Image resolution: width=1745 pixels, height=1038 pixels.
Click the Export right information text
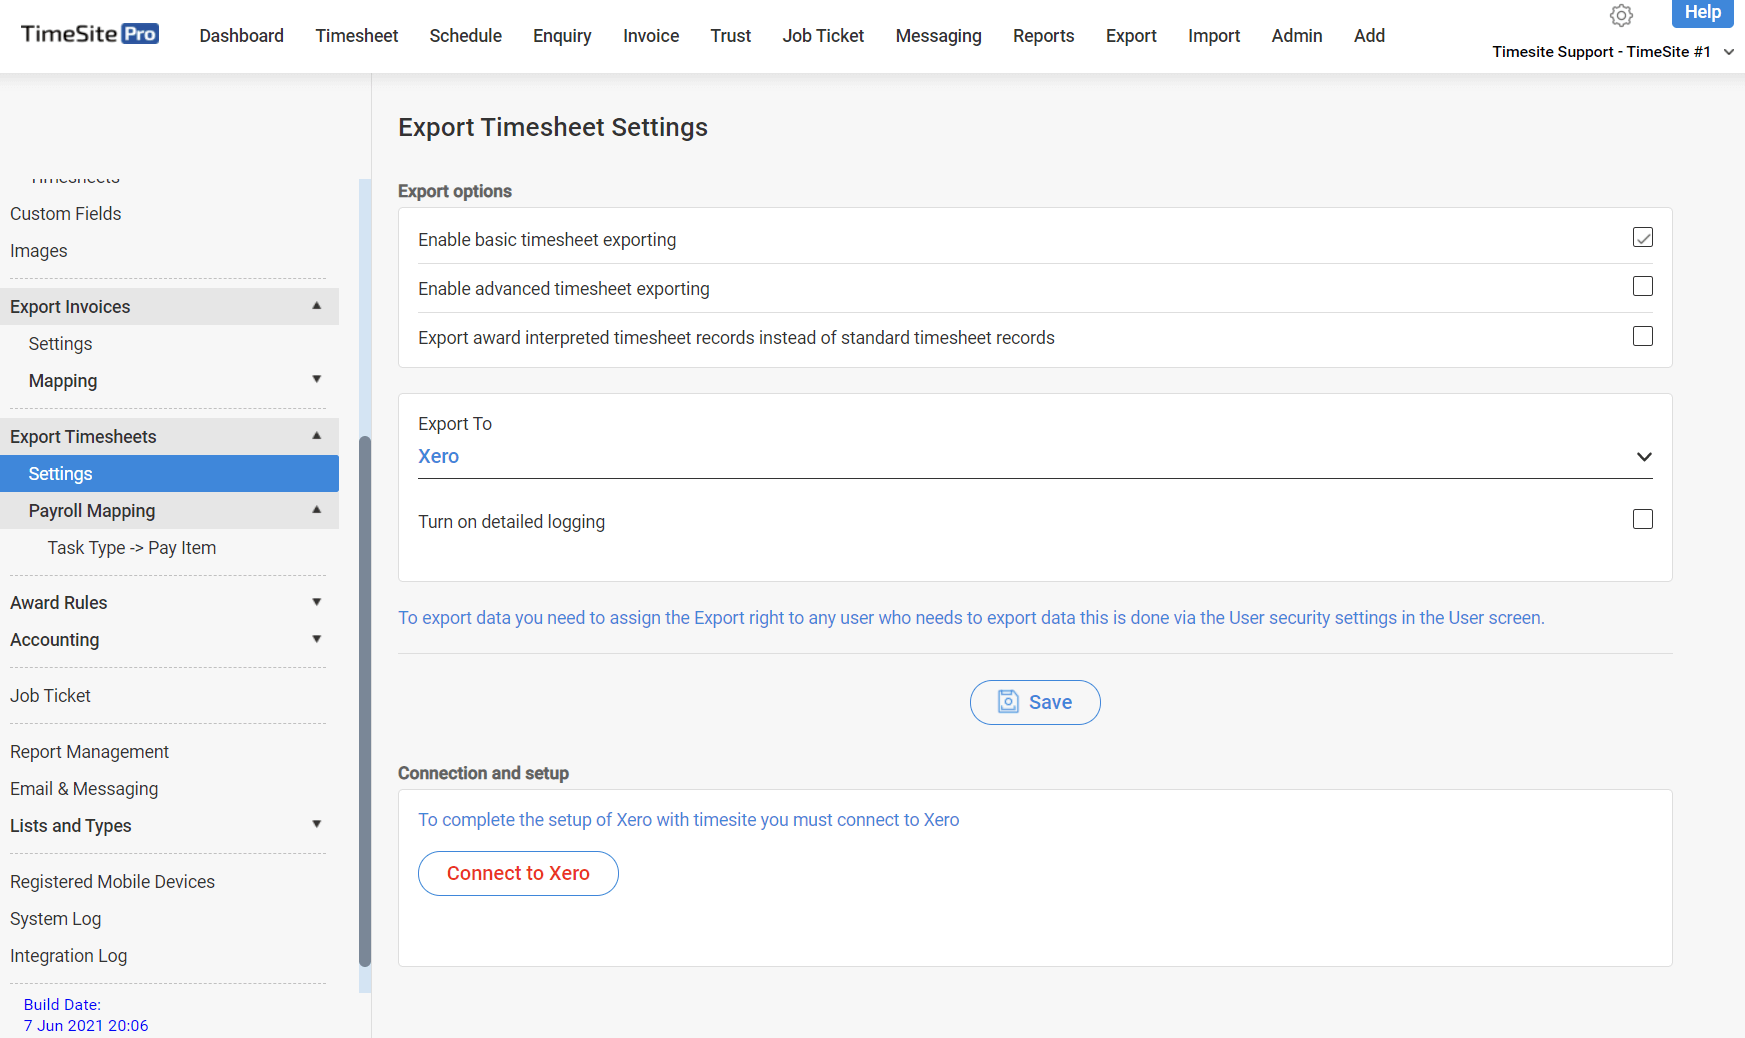[971, 618]
